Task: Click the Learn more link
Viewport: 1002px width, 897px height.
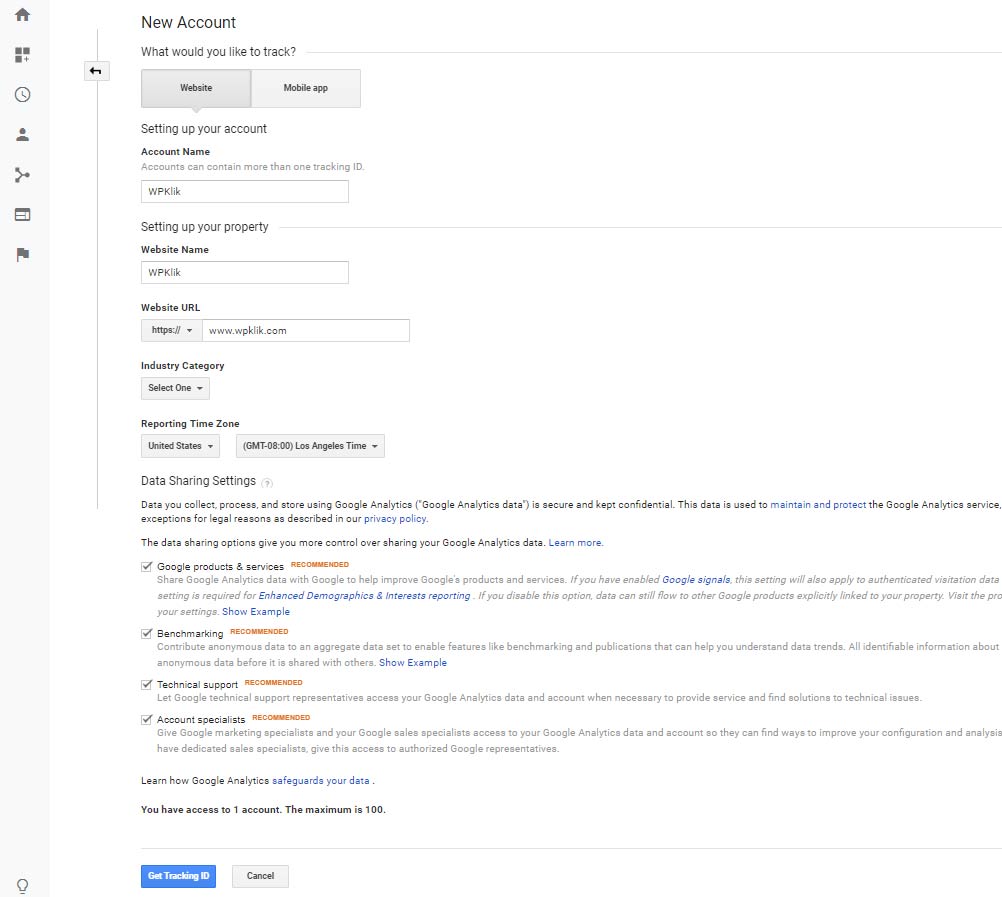Action: coord(575,543)
